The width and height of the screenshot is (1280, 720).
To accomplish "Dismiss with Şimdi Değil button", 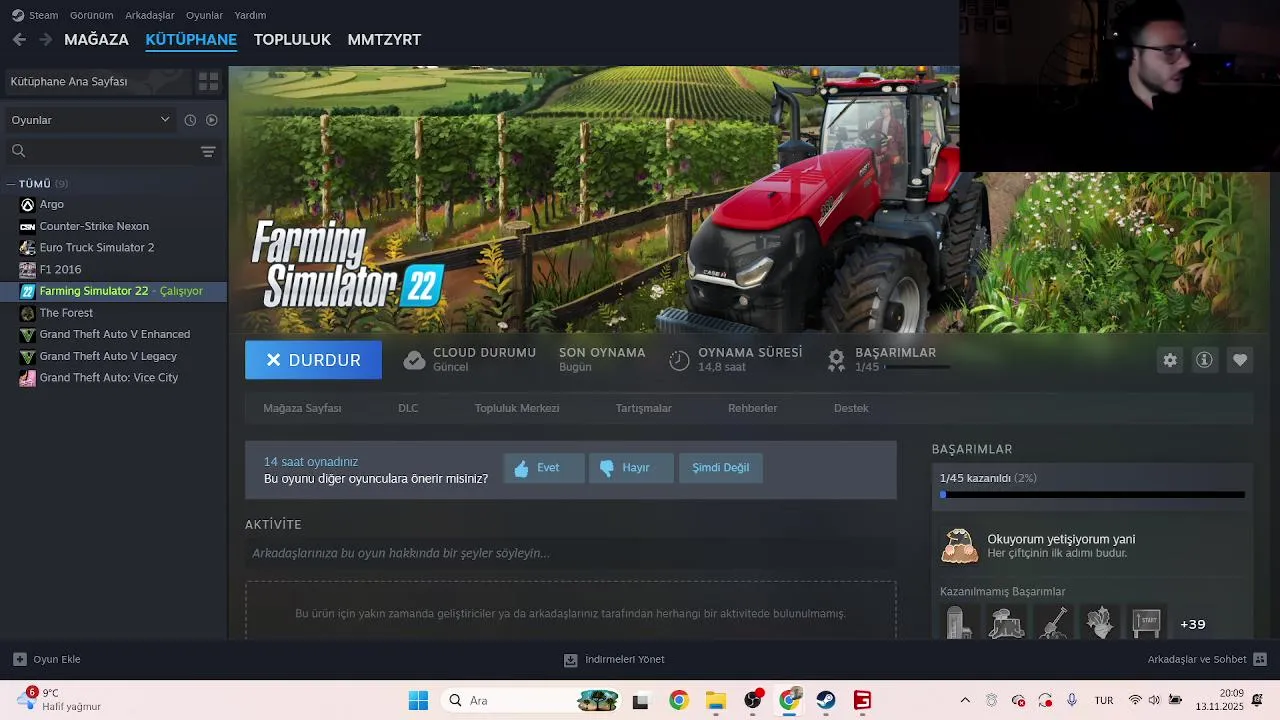I will click(x=721, y=468).
